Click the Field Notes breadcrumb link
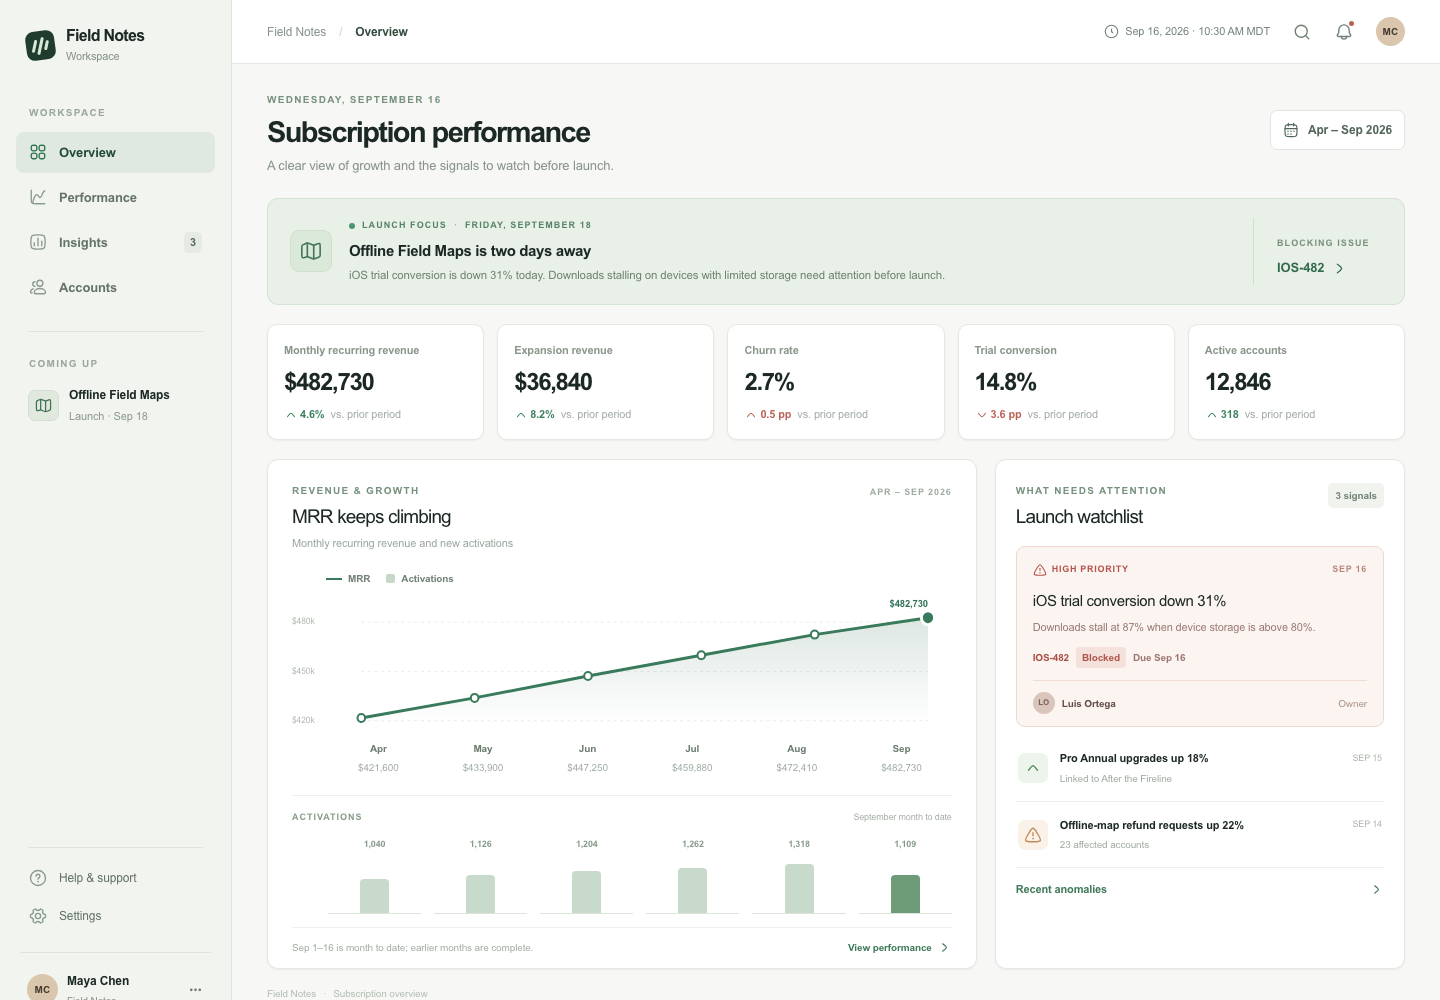 [296, 32]
